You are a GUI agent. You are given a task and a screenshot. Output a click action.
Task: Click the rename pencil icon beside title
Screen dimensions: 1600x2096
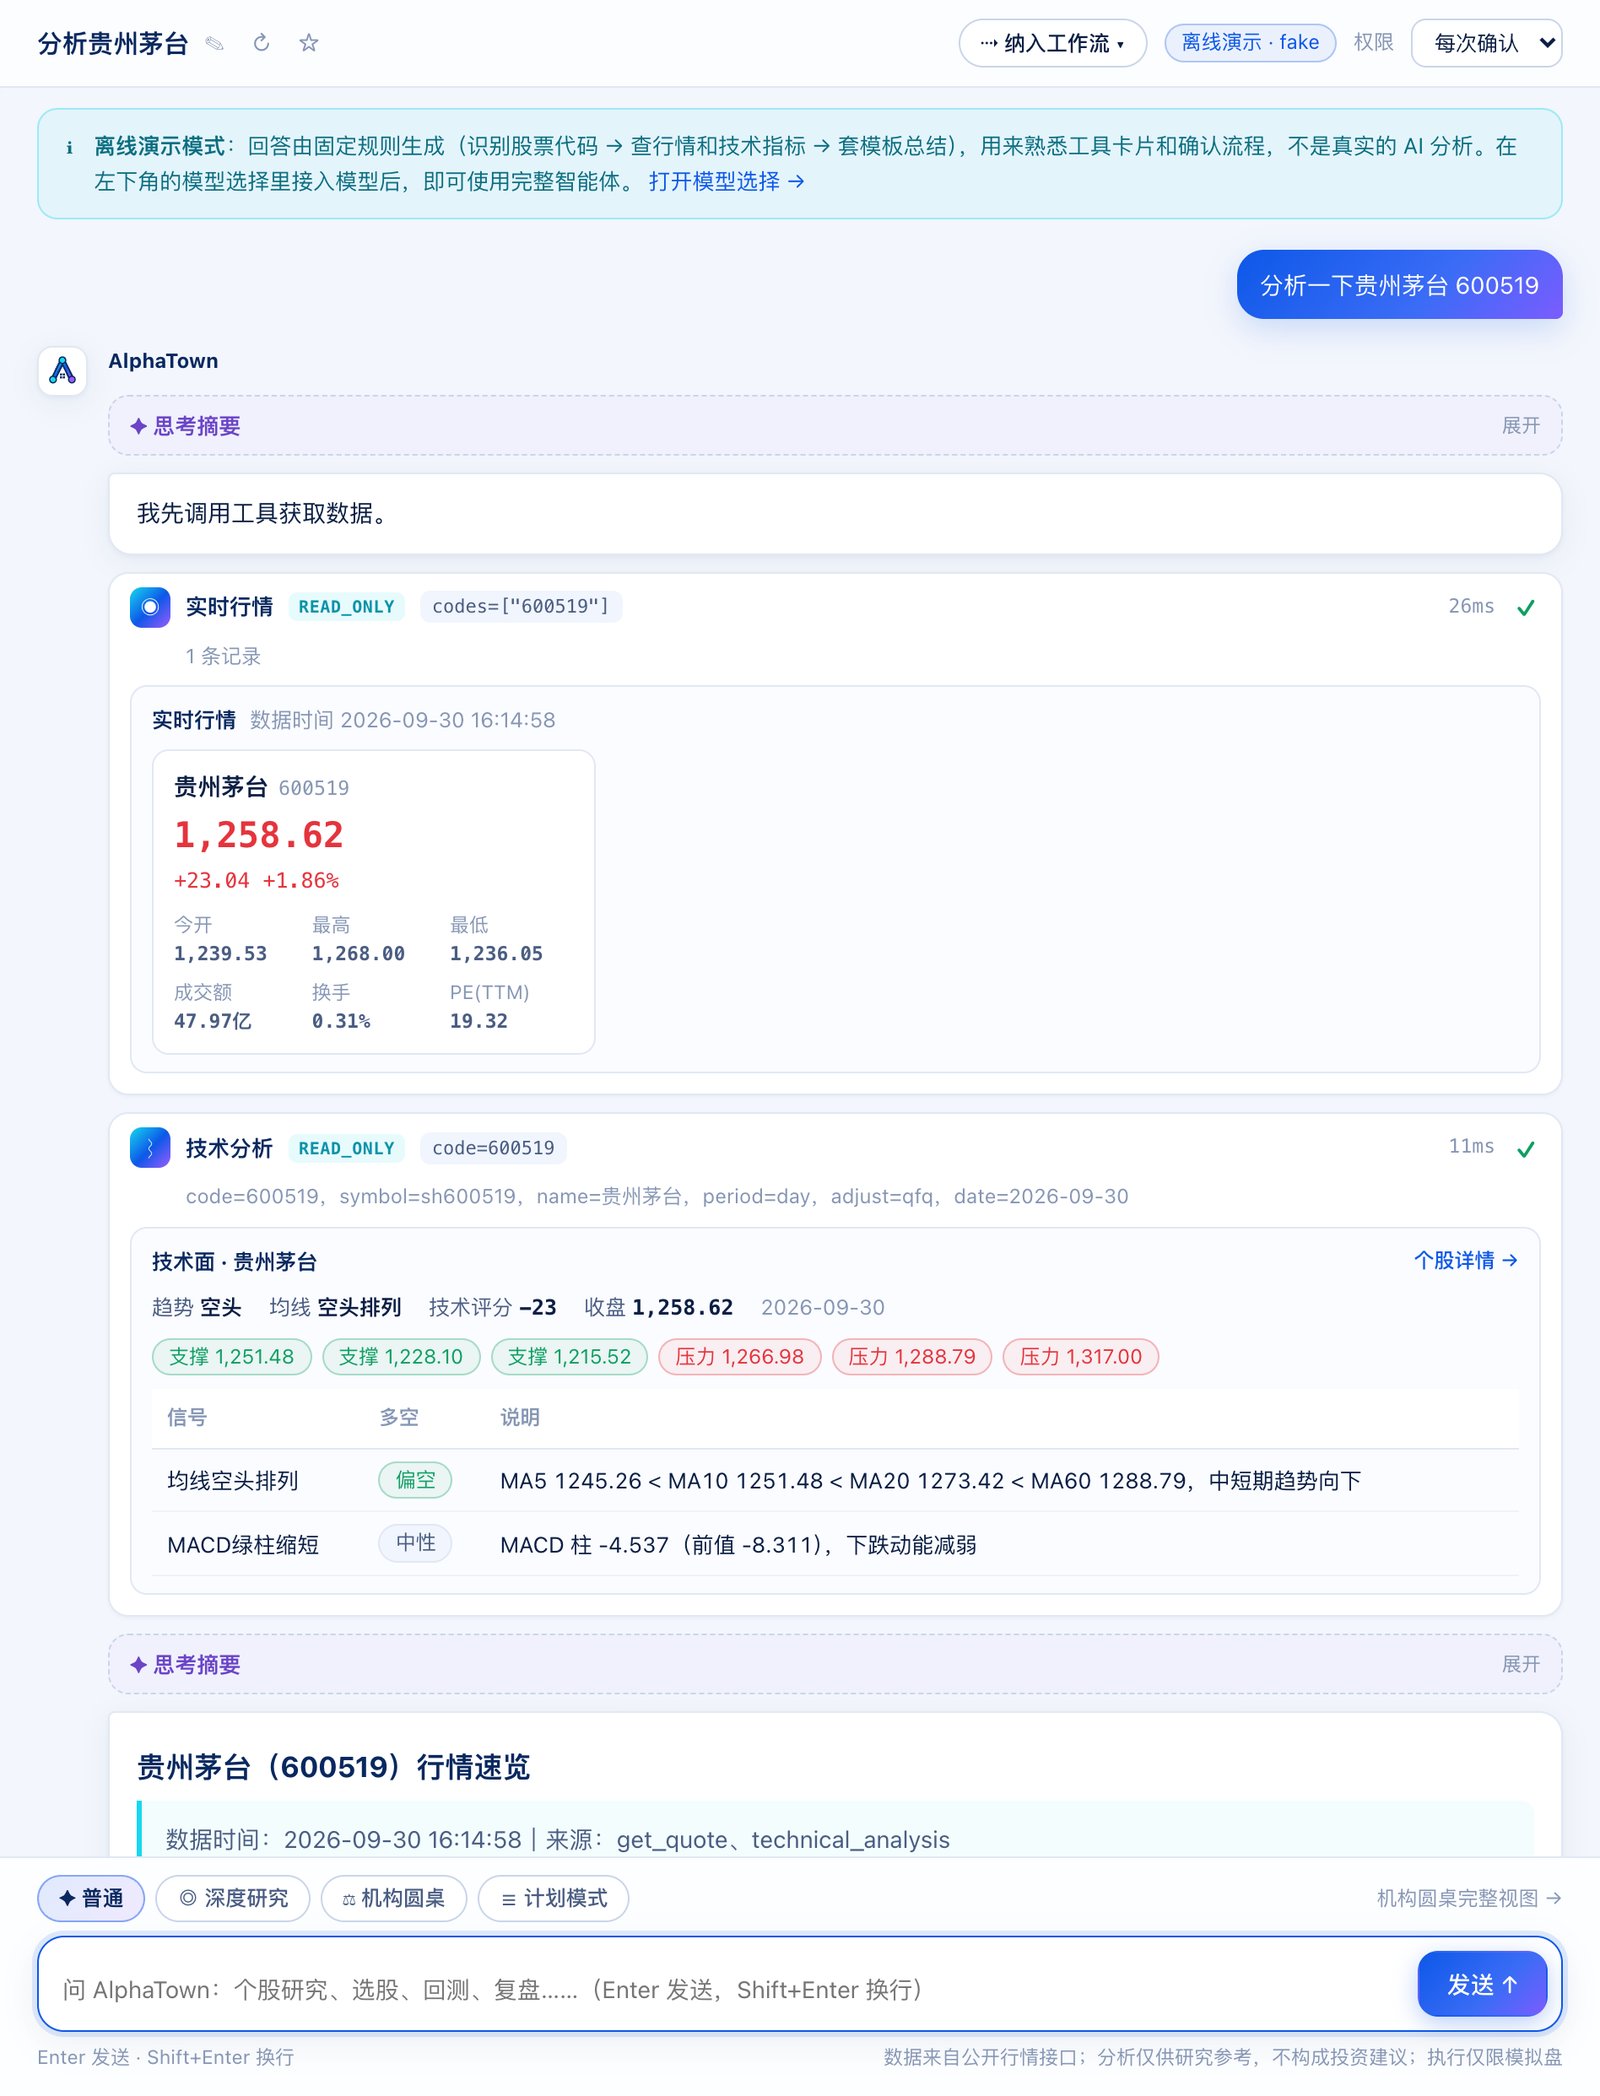click(x=214, y=43)
